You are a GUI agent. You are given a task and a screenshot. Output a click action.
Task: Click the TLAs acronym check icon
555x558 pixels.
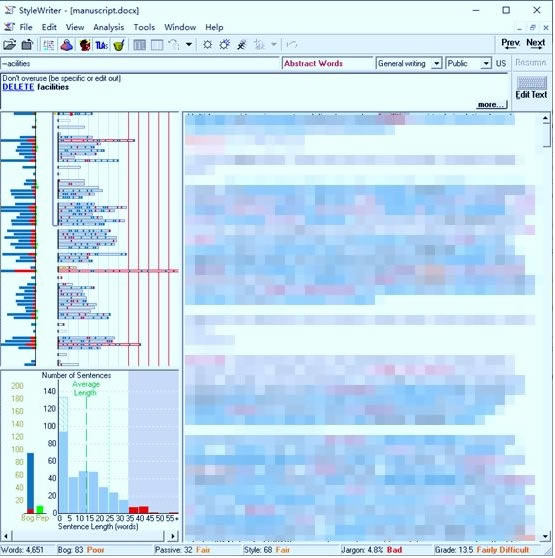pos(101,45)
